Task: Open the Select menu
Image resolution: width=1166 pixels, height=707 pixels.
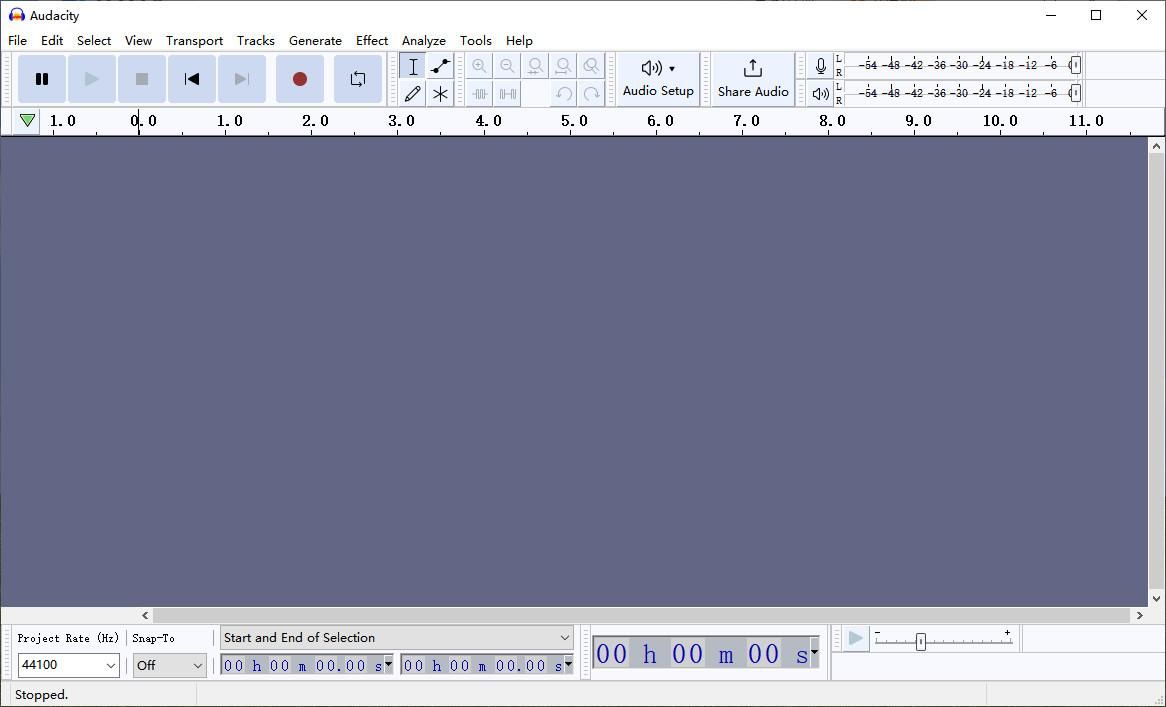Action: (x=94, y=41)
